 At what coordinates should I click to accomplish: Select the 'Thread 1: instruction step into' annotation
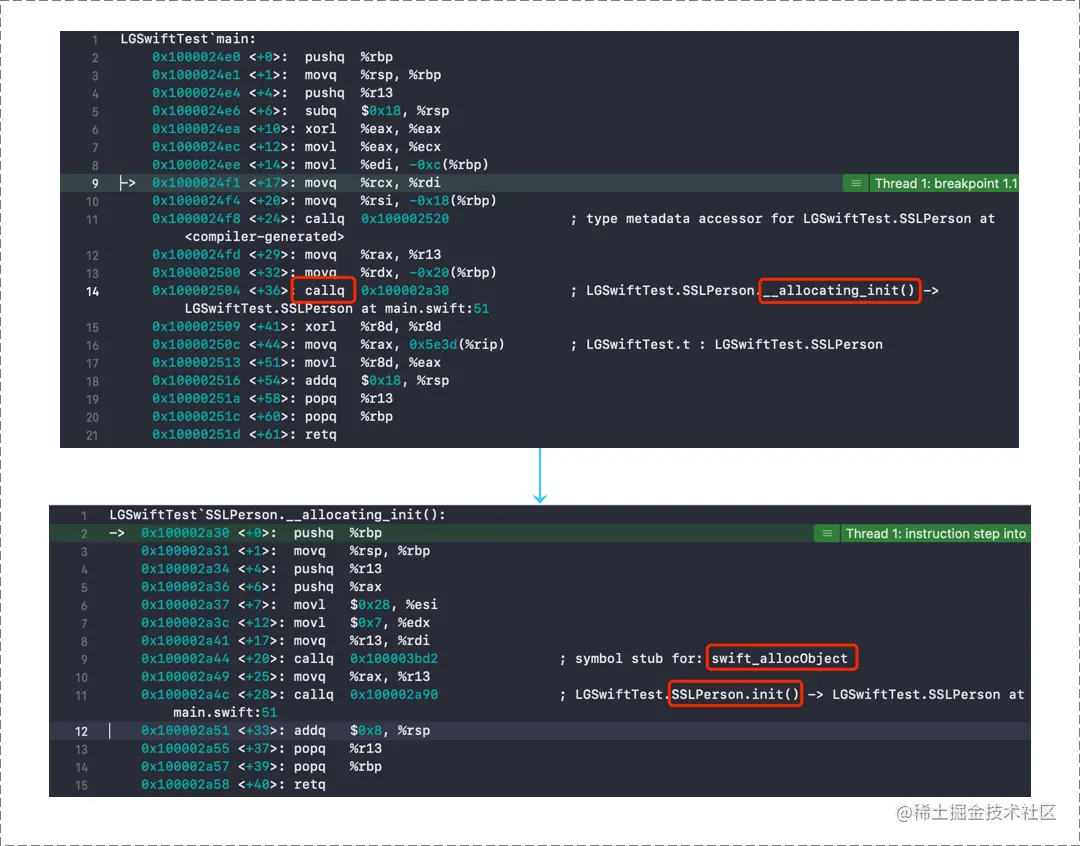[935, 533]
